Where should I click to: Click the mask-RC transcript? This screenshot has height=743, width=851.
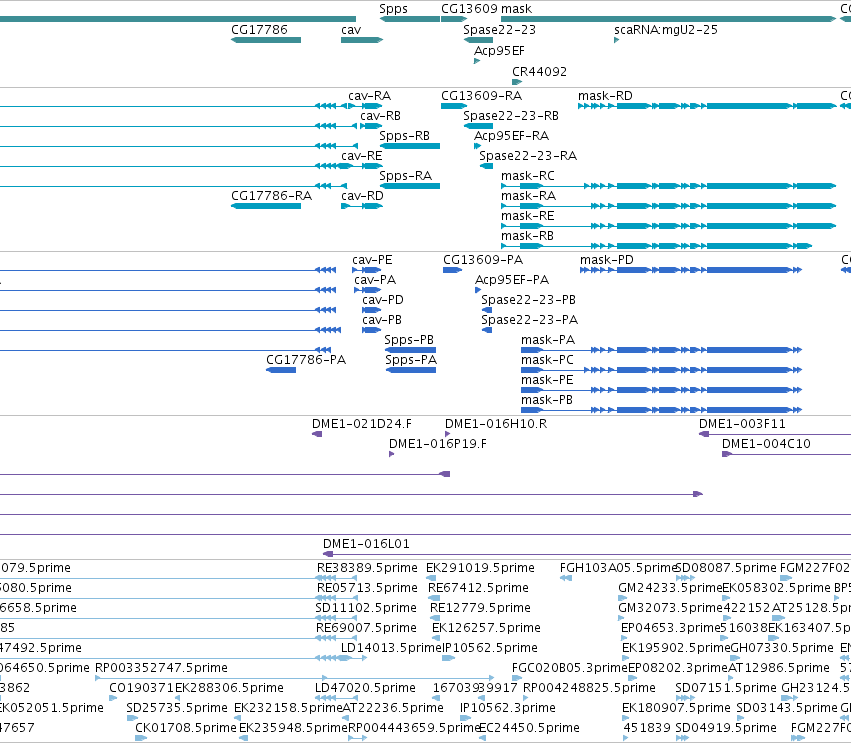click(668, 186)
